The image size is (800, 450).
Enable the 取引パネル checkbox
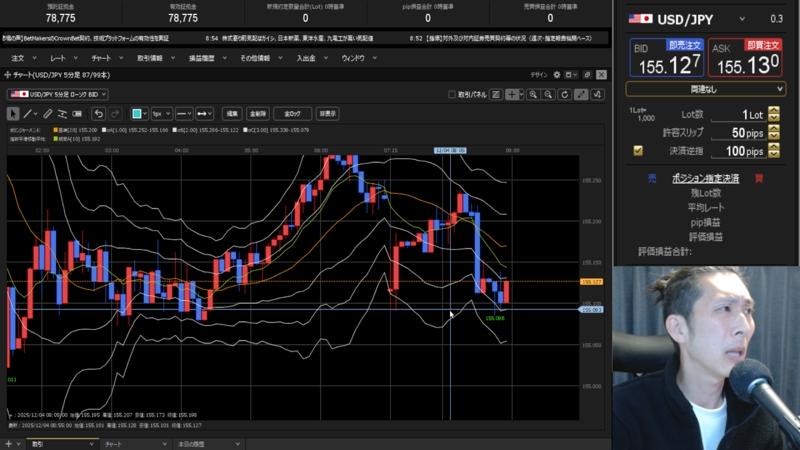click(452, 94)
